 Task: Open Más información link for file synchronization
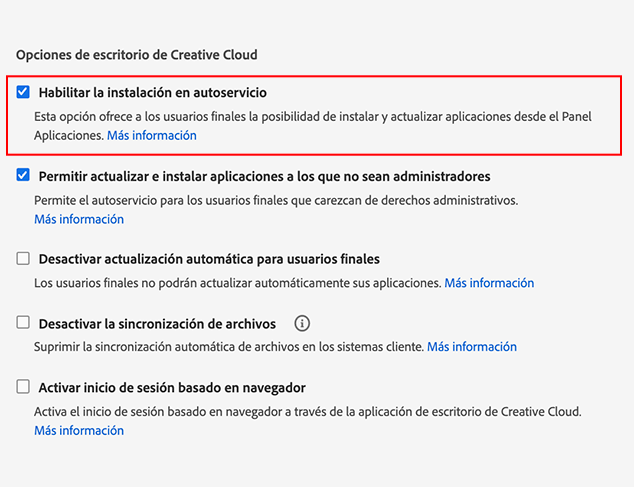click(x=472, y=347)
